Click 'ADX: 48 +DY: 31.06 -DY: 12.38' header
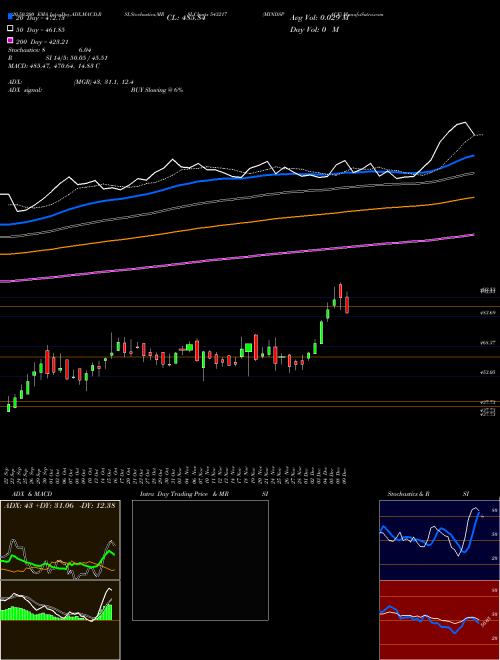This screenshot has width=500, height=660. (x=60, y=505)
